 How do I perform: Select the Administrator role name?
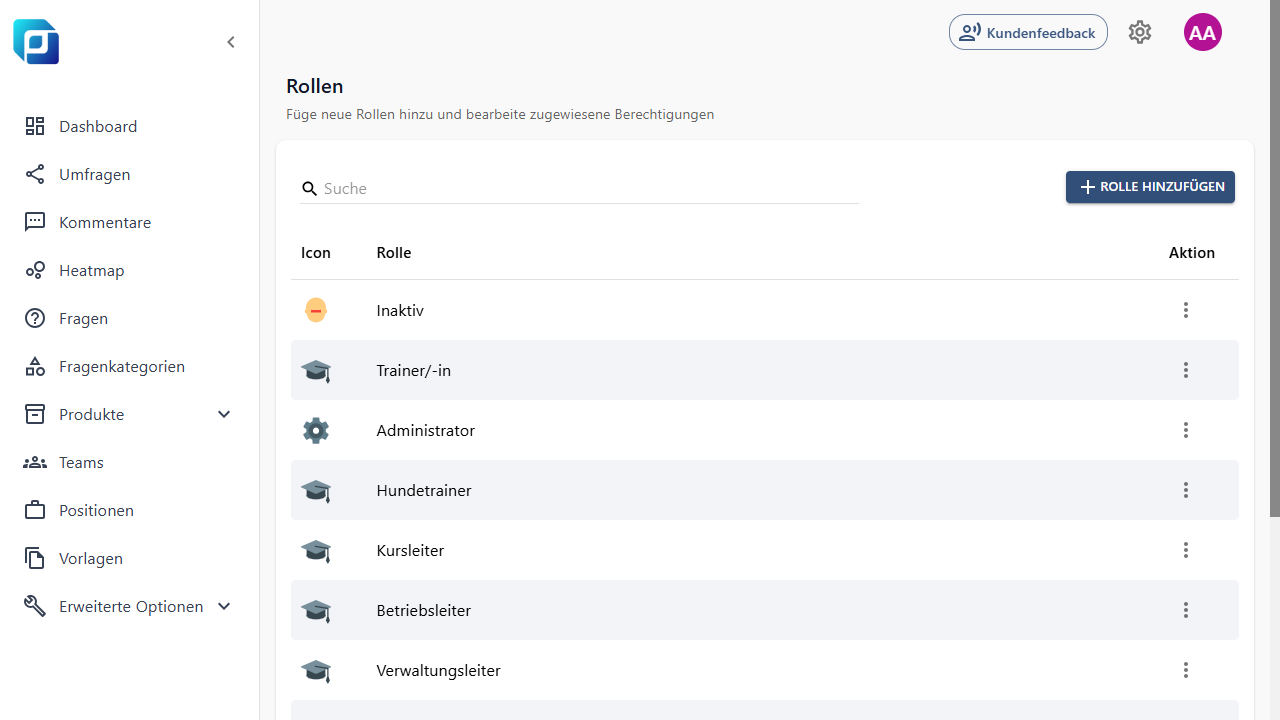point(426,430)
